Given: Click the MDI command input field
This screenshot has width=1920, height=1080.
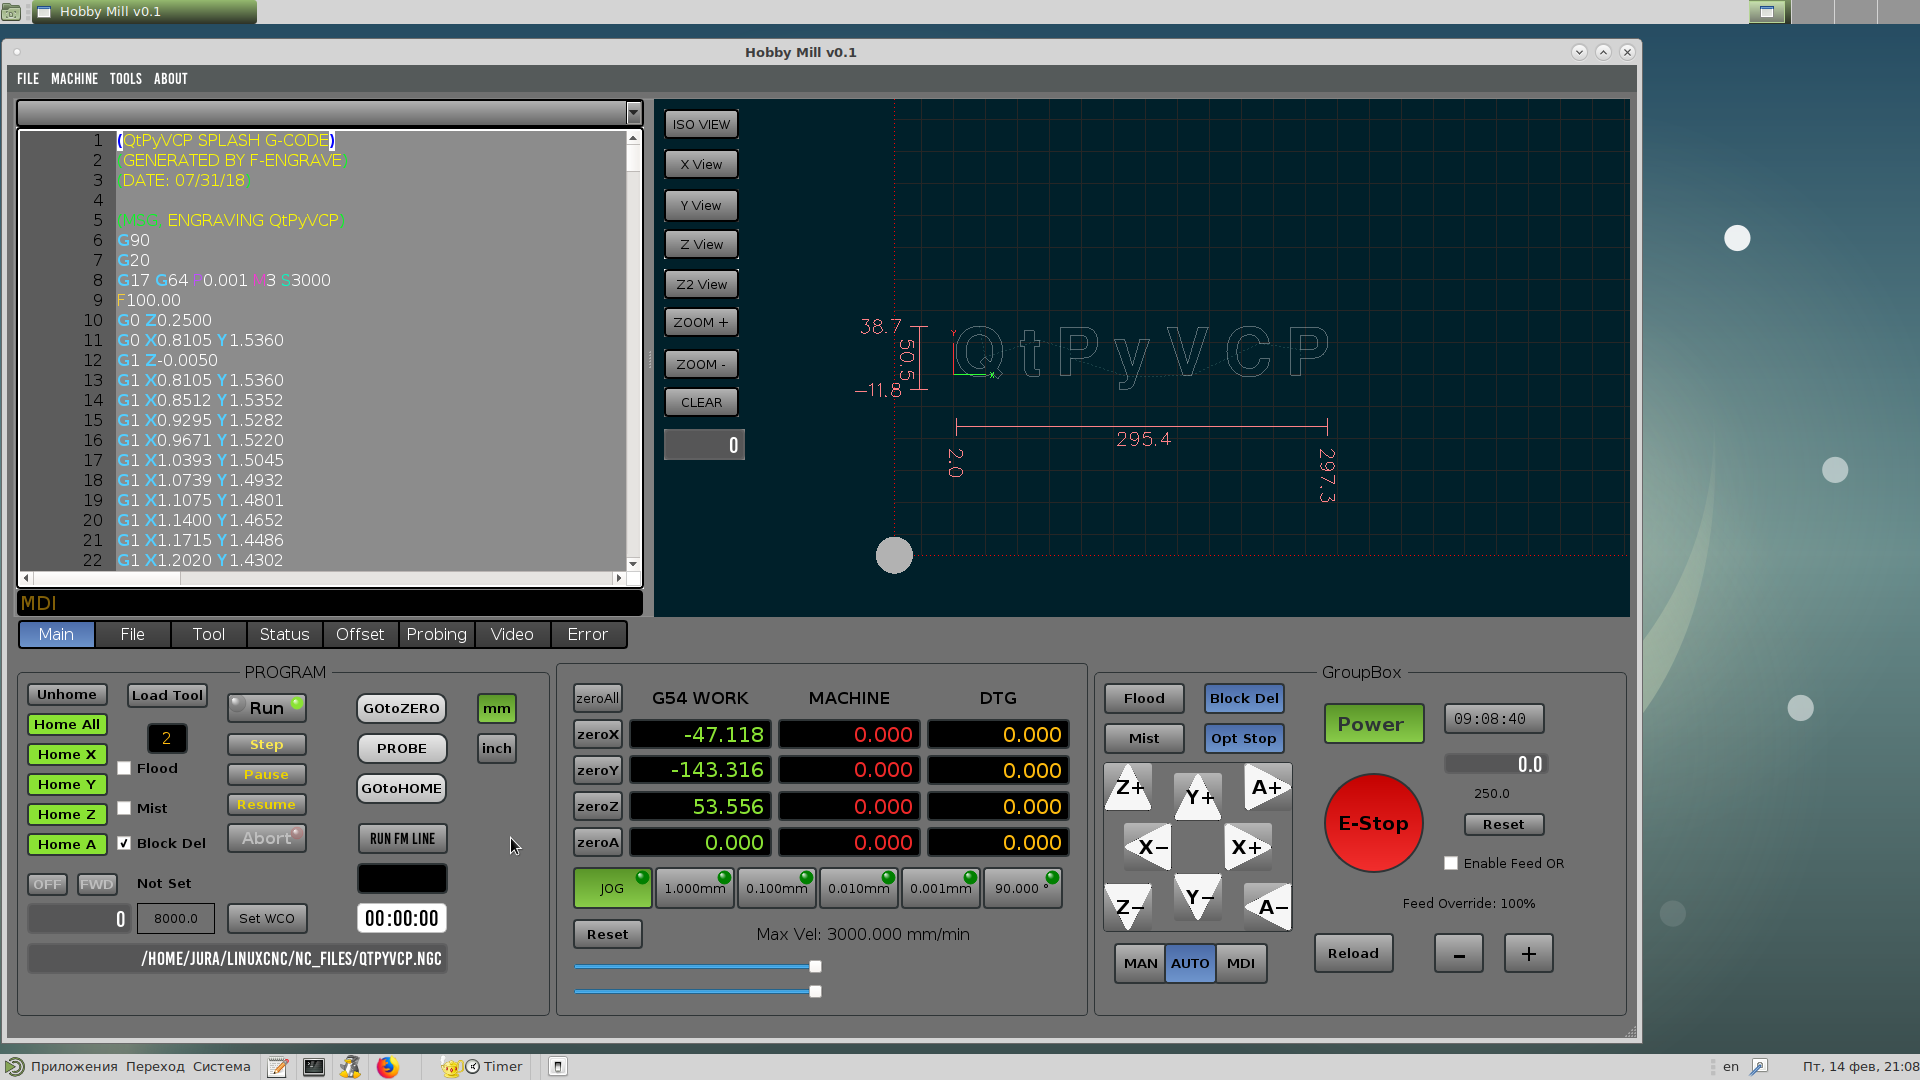Looking at the screenshot, I should (329, 603).
